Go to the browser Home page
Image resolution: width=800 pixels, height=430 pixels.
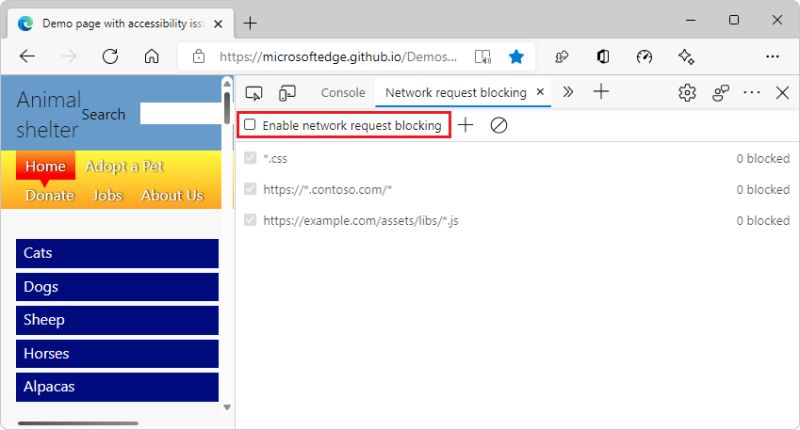tap(152, 56)
